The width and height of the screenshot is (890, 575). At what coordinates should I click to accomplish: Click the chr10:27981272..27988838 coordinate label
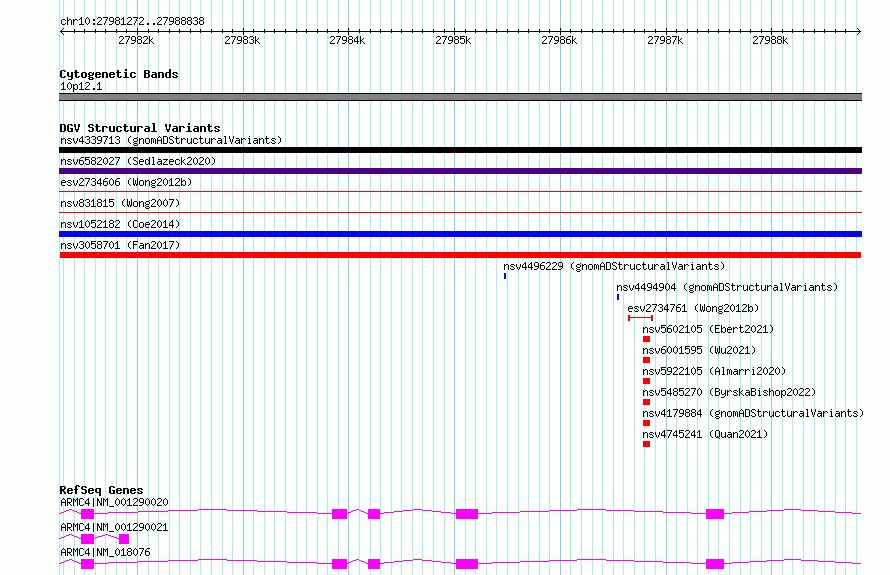pos(132,21)
